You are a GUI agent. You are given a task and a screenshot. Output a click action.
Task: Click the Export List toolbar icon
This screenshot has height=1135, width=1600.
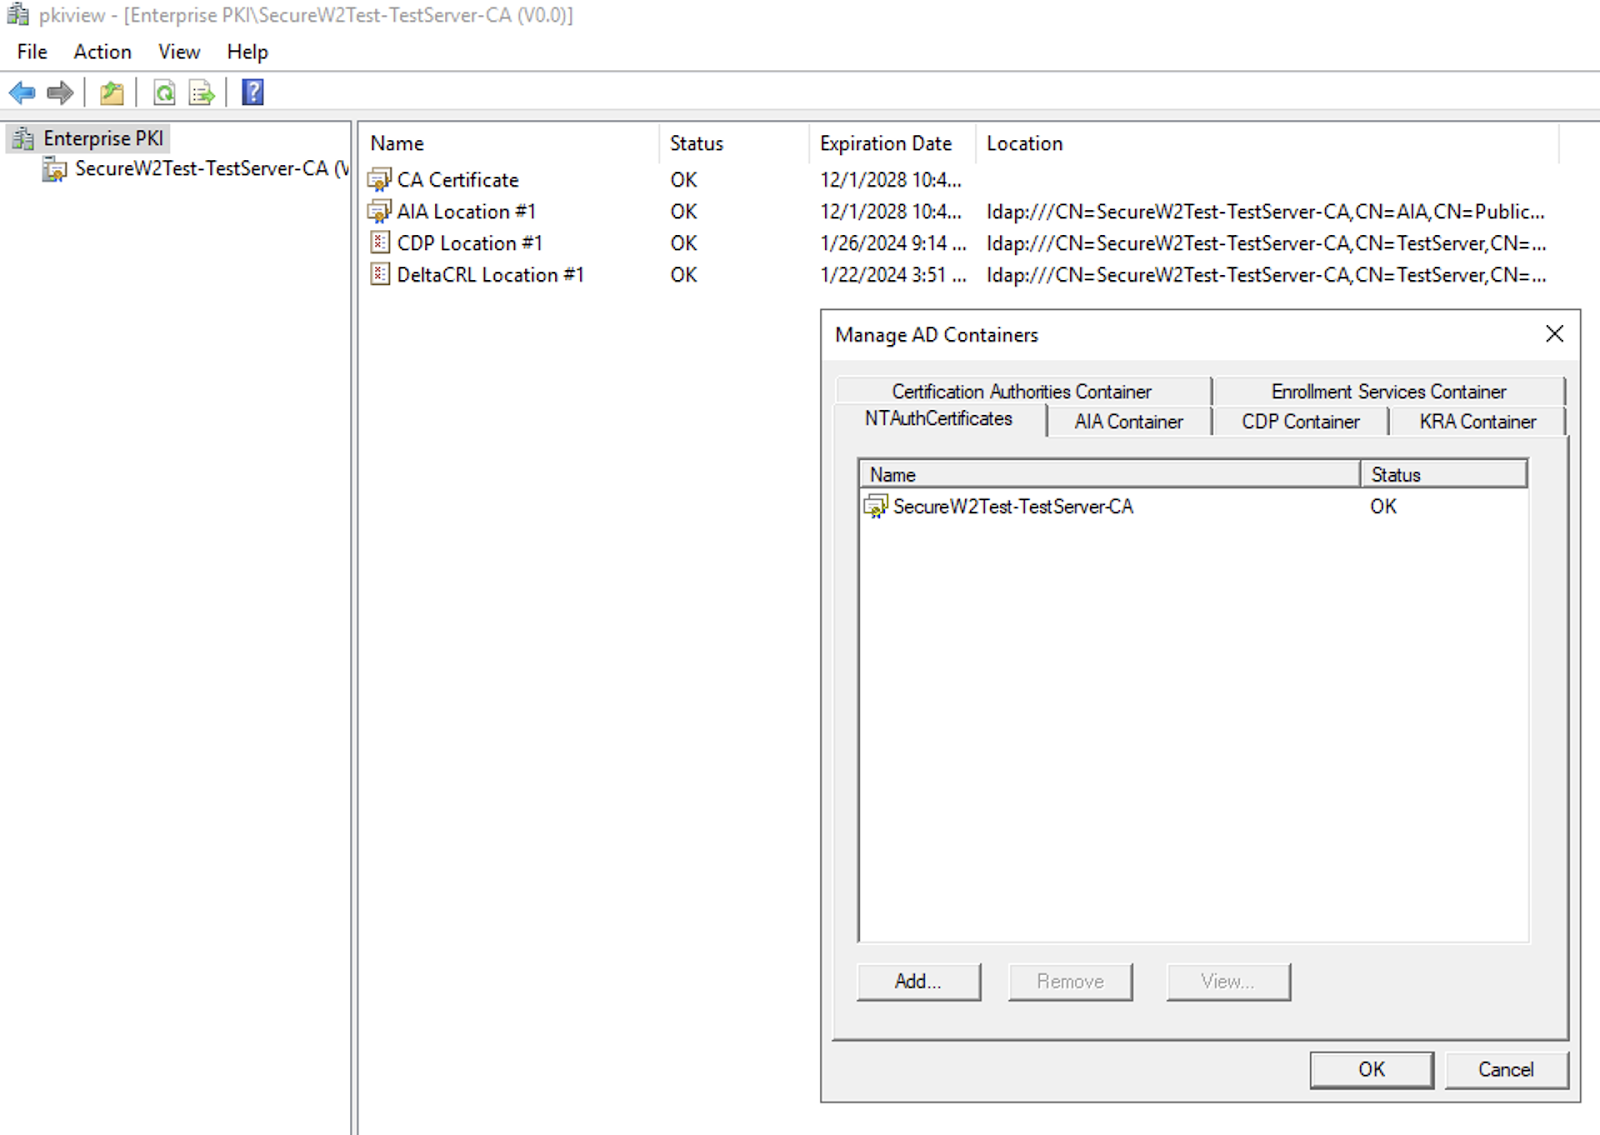tap(202, 93)
